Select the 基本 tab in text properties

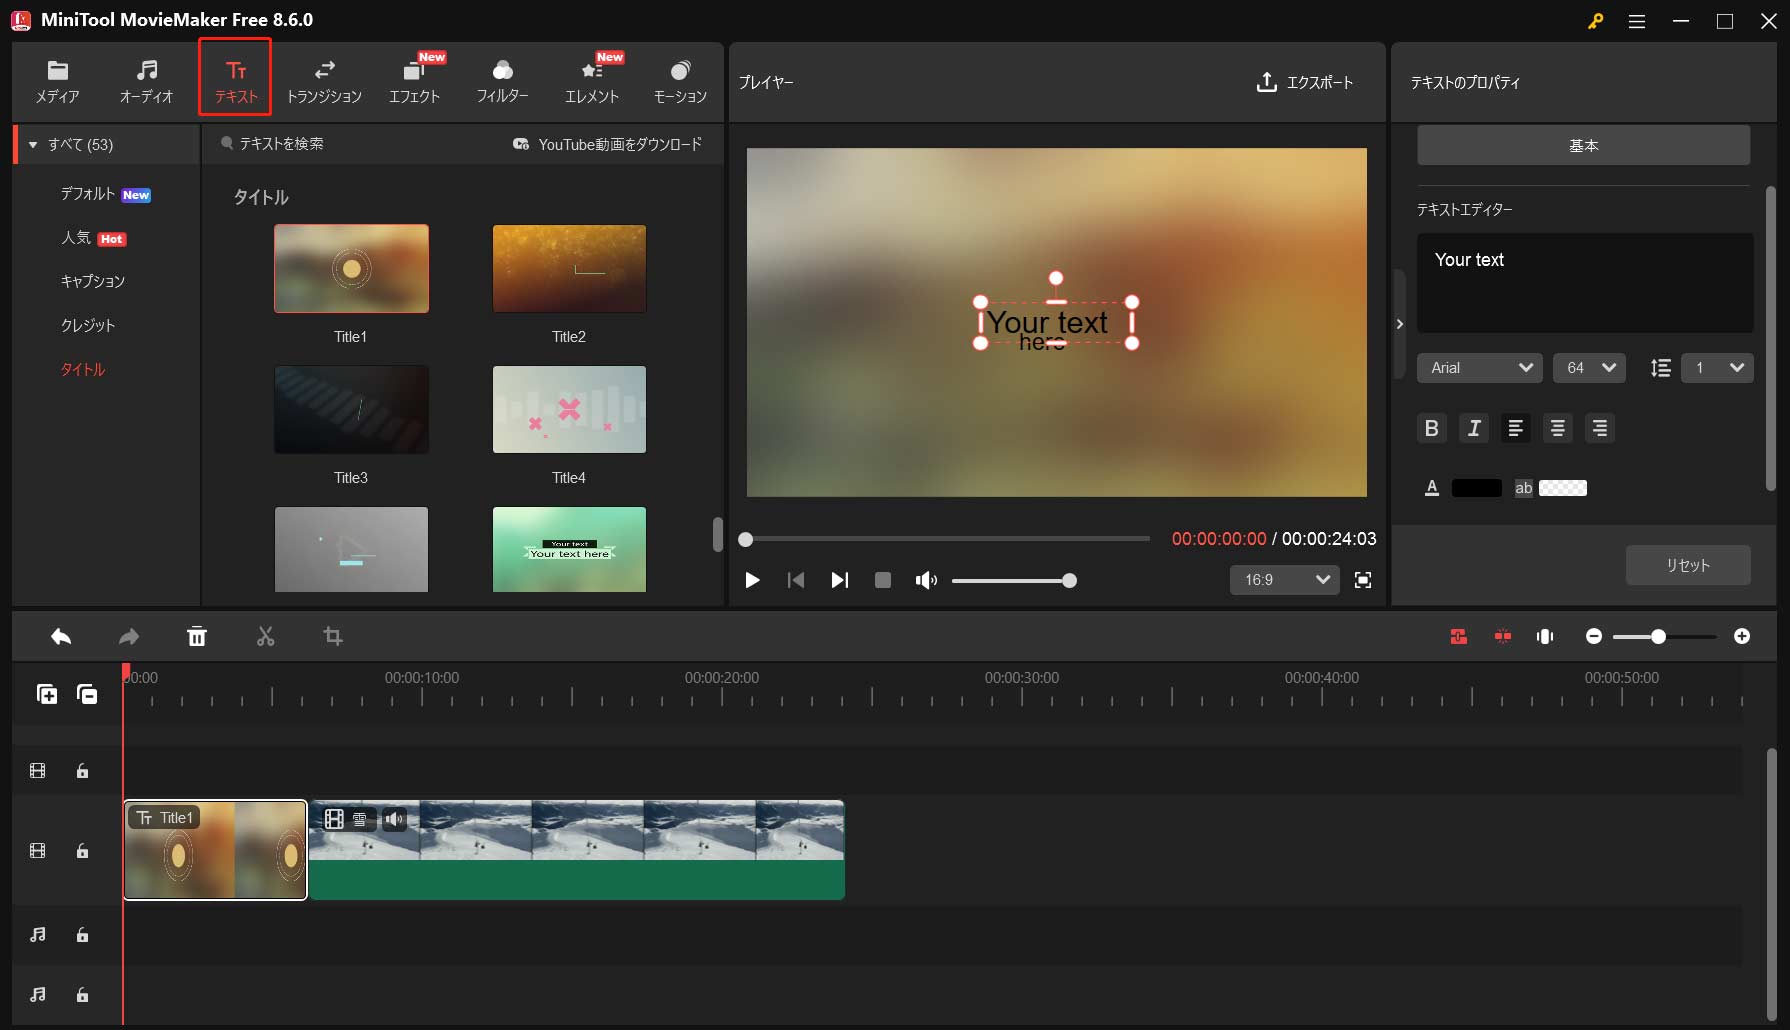1583,145
